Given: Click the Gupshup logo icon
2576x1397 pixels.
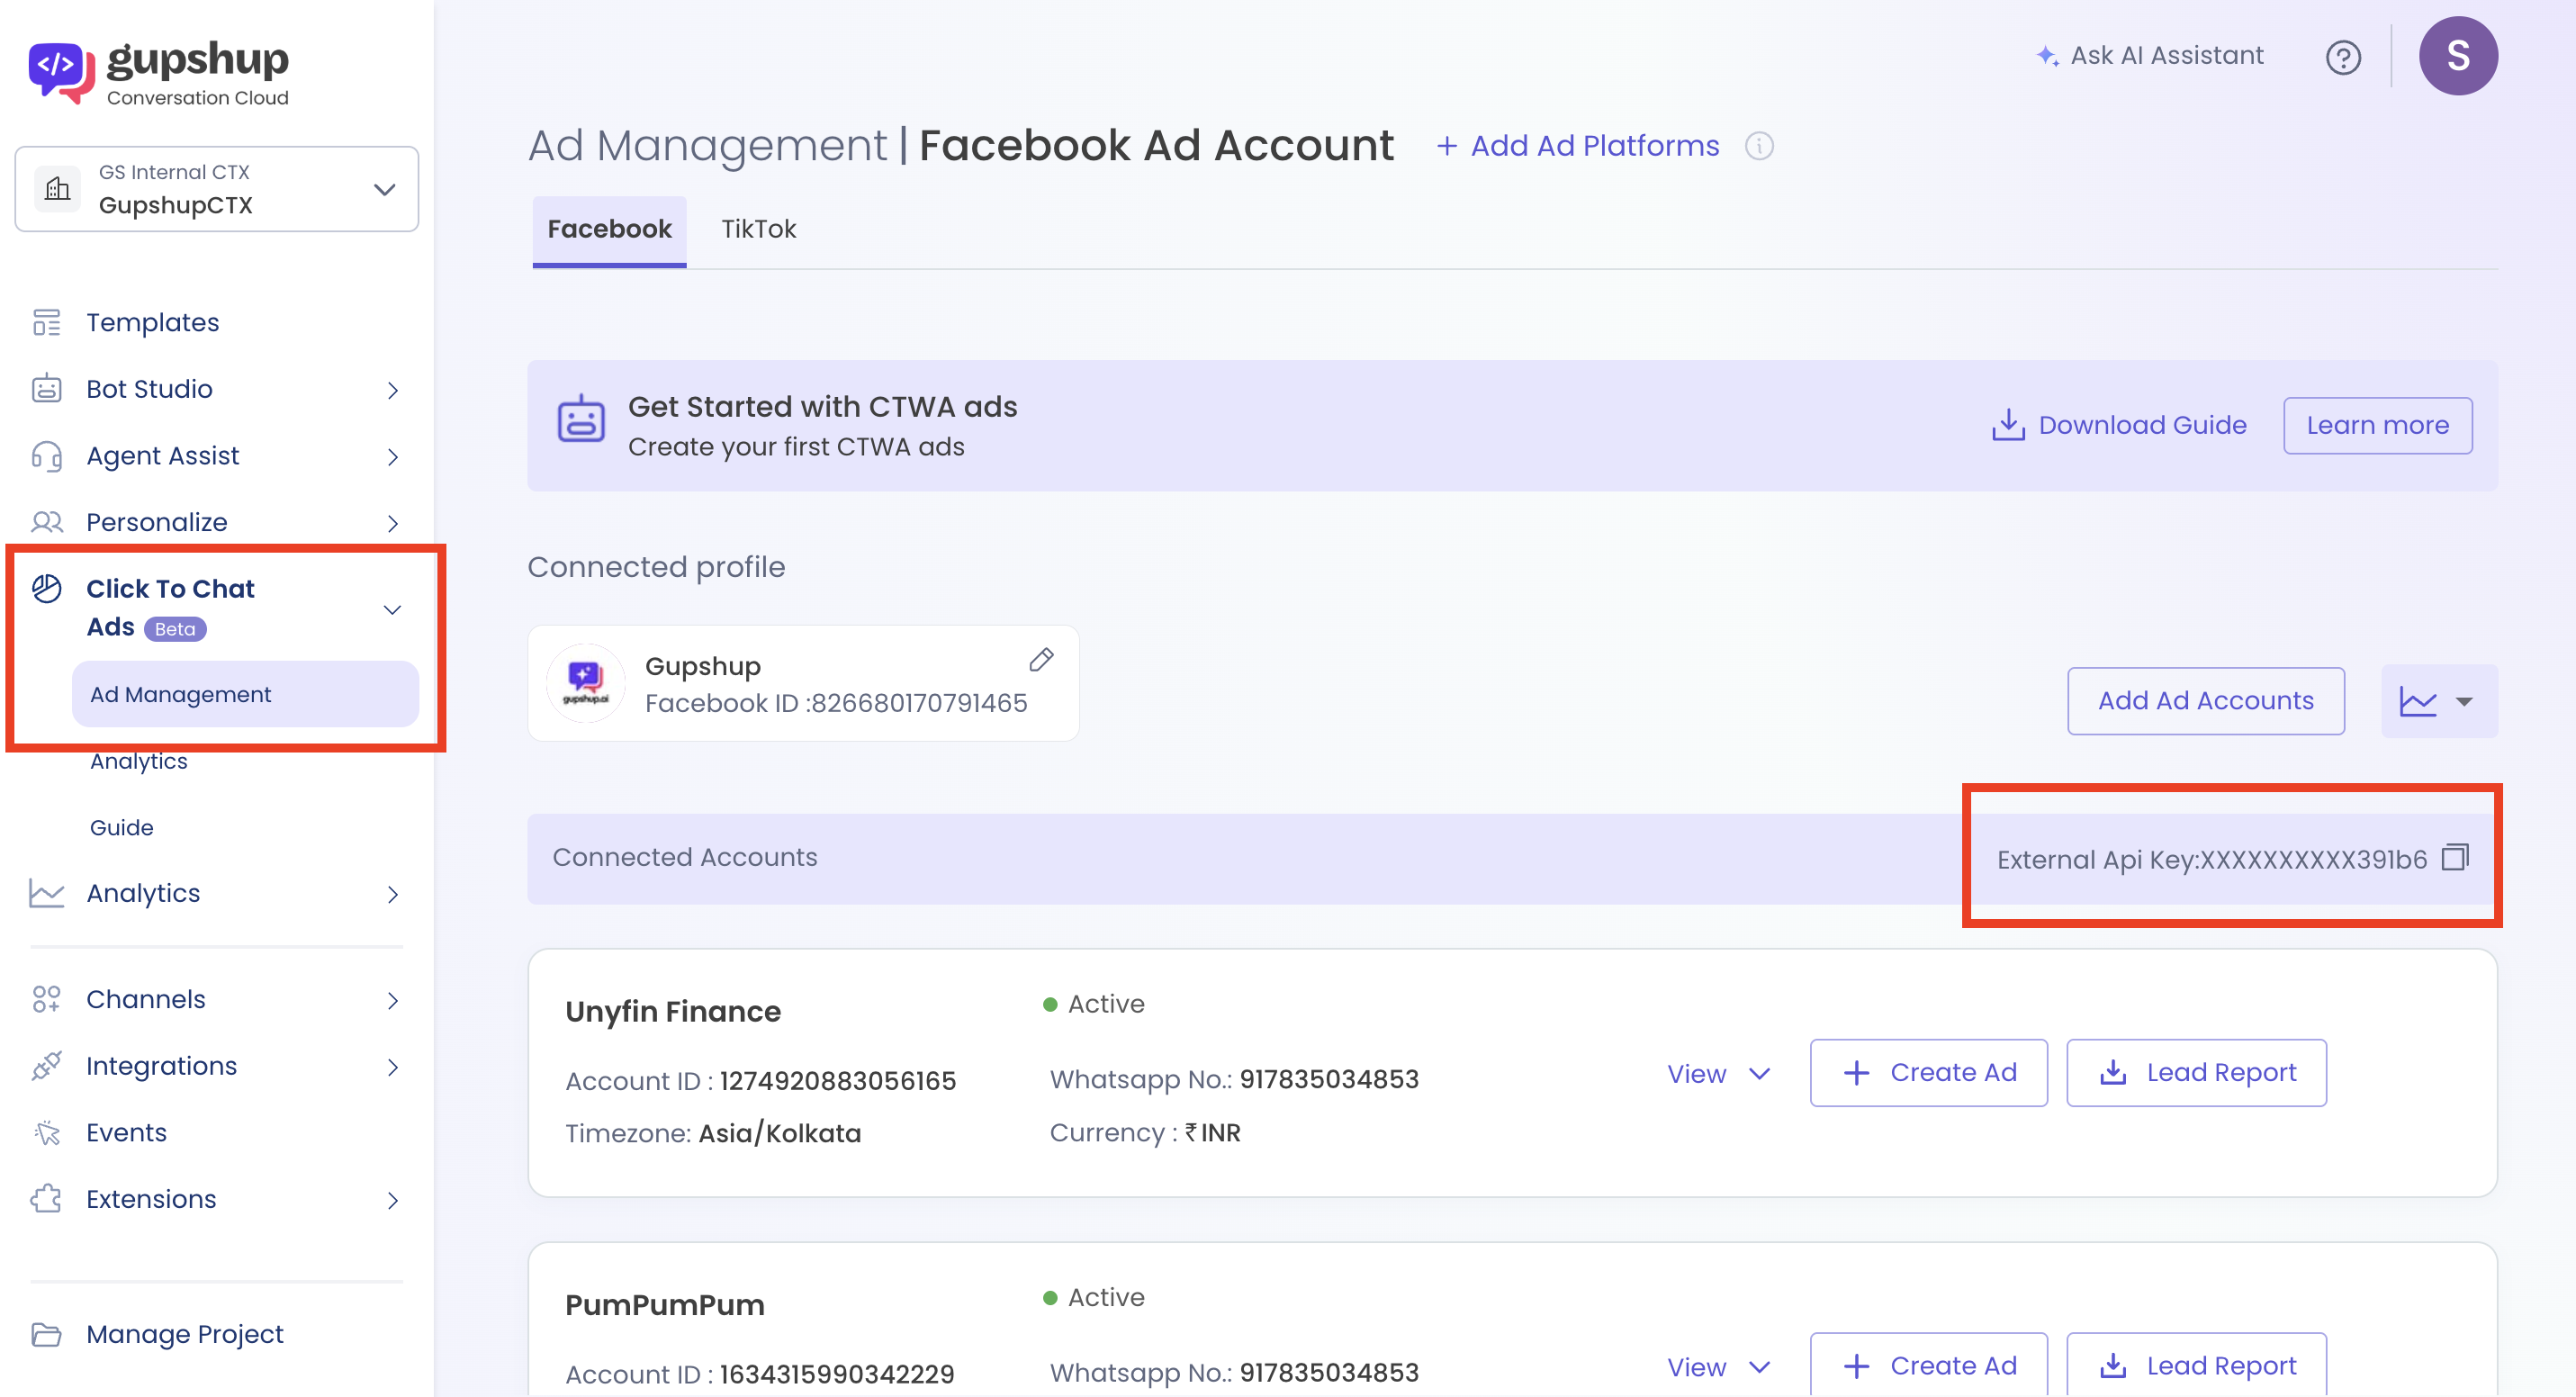Looking at the screenshot, I should (61, 72).
